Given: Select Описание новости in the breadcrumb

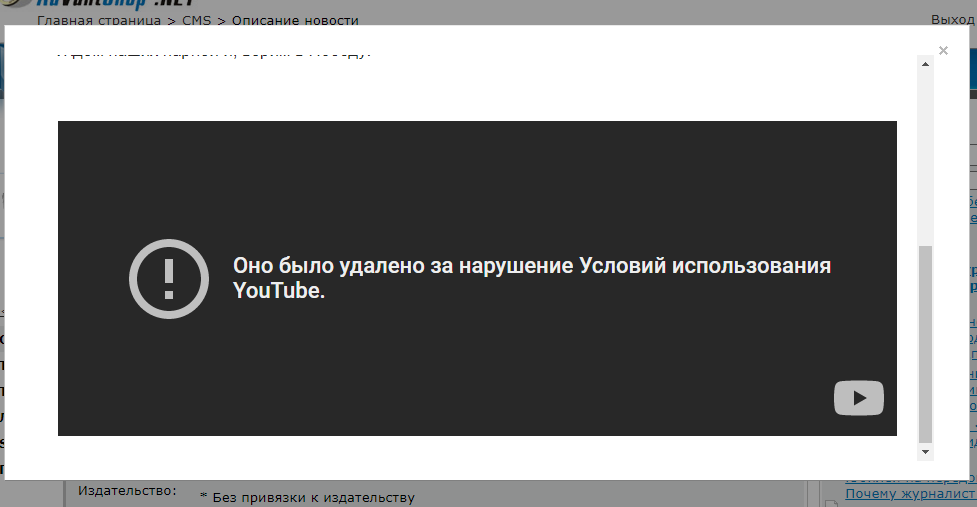Looking at the screenshot, I should [295, 20].
